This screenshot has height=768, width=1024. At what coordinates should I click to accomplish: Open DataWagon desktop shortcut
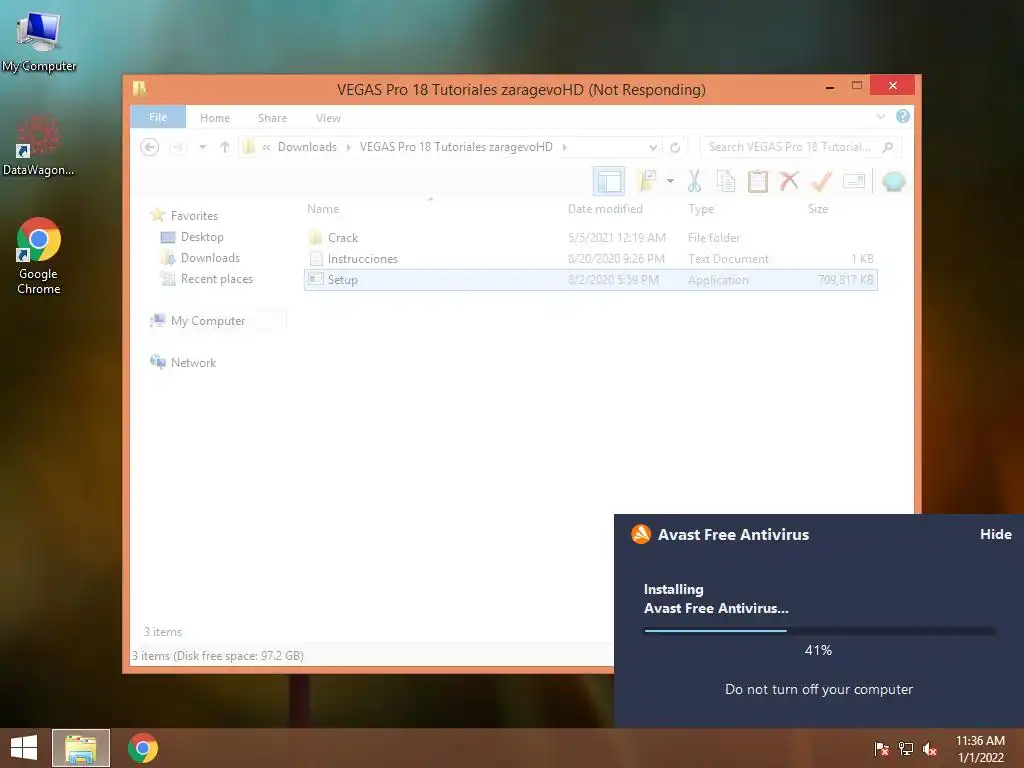point(39,145)
